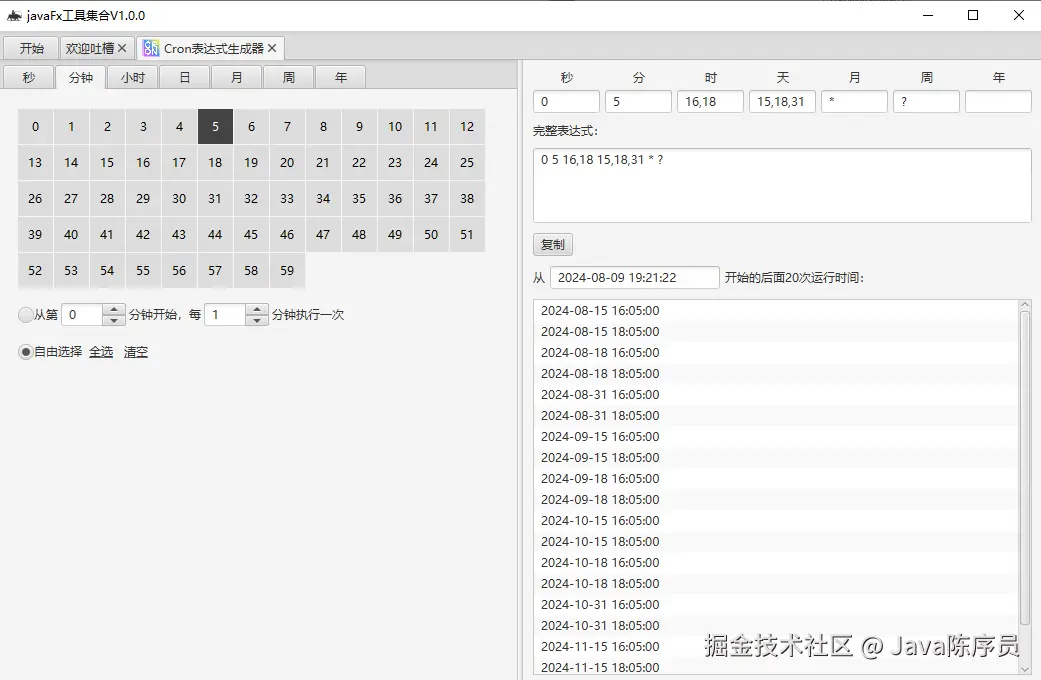Click the run times scrollbar down arrow
This screenshot has height=680, width=1041.
pos(1025,669)
